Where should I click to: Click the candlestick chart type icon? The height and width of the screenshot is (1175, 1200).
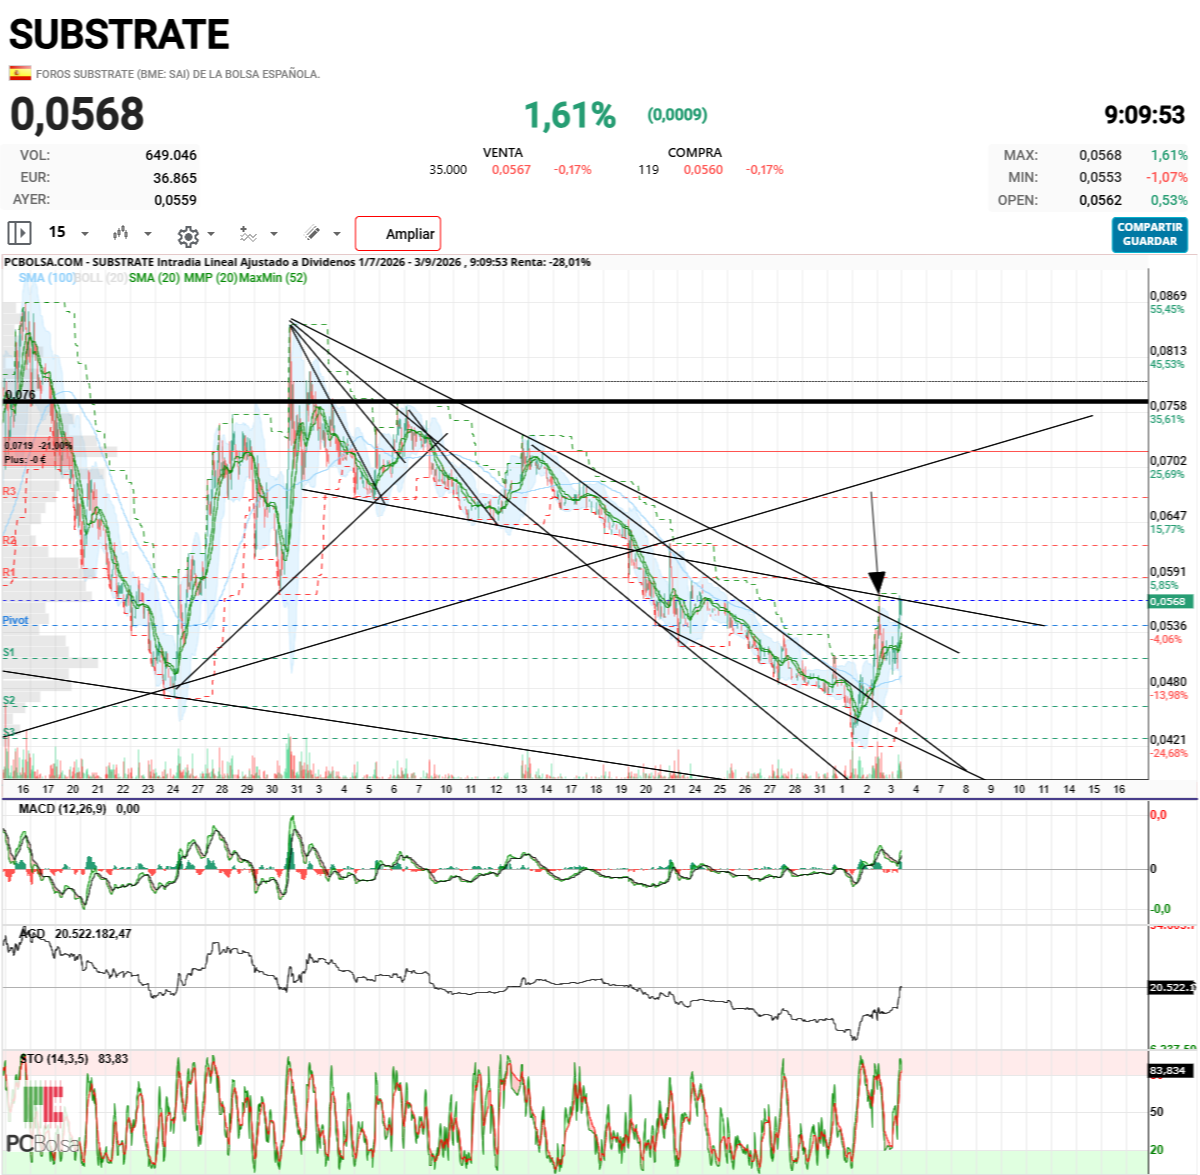pos(121,233)
